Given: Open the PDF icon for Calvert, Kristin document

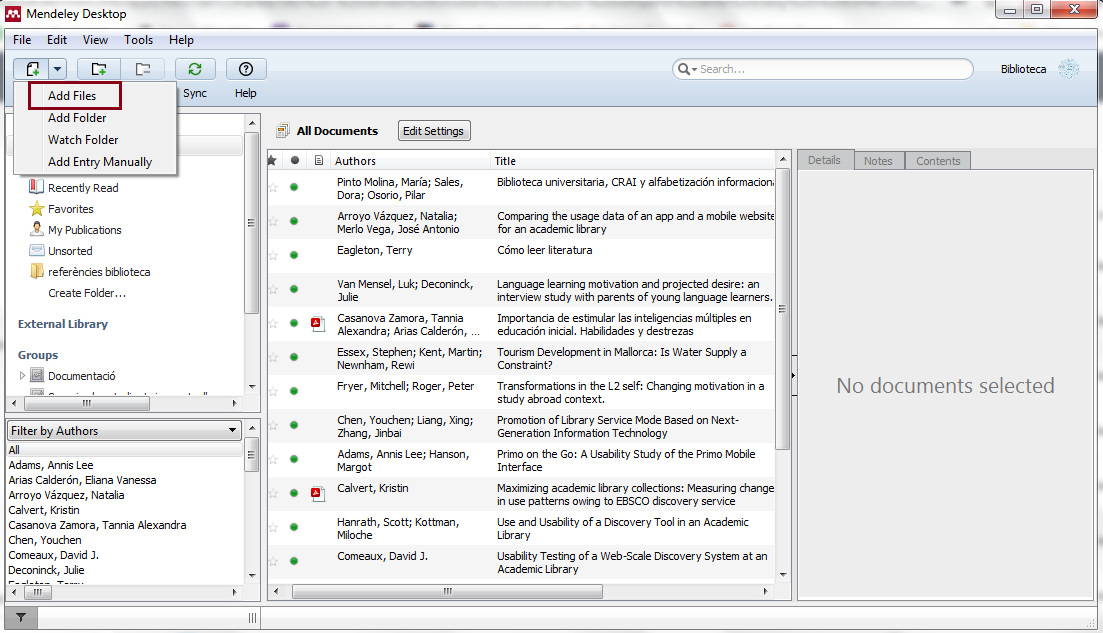Looking at the screenshot, I should pyautogui.click(x=317, y=494).
